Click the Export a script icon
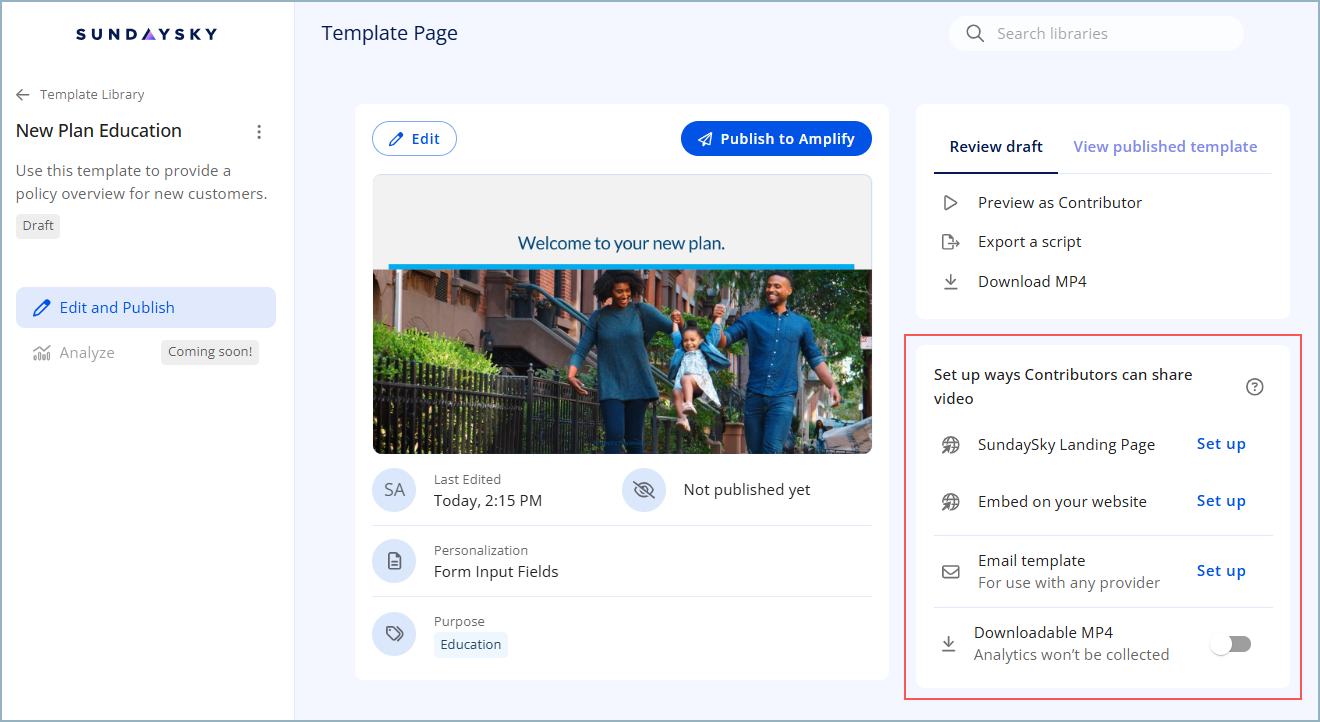This screenshot has height=722, width=1320. tap(951, 241)
